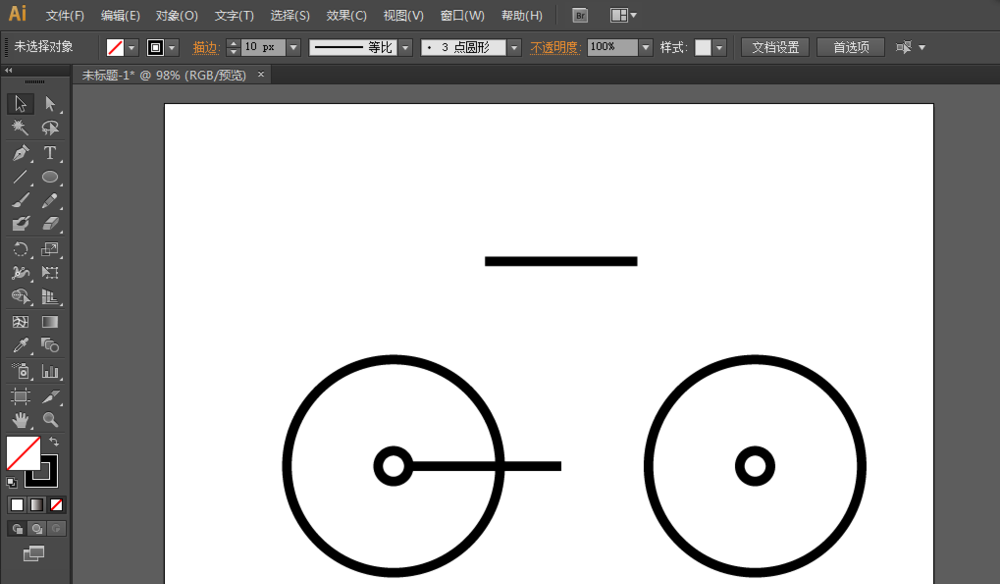Select the Zoom tool

coord(49,419)
